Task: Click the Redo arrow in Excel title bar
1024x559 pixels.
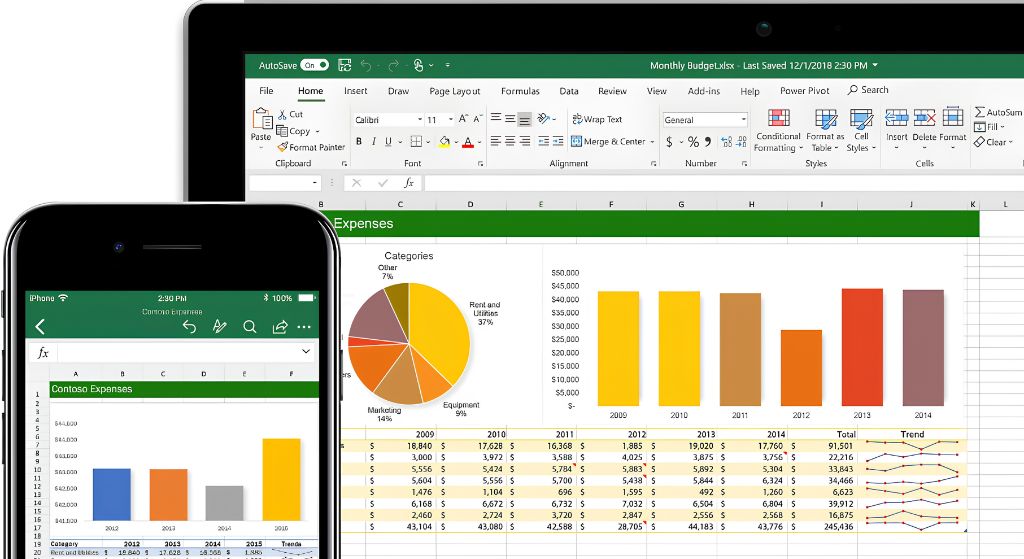Action: (393, 65)
